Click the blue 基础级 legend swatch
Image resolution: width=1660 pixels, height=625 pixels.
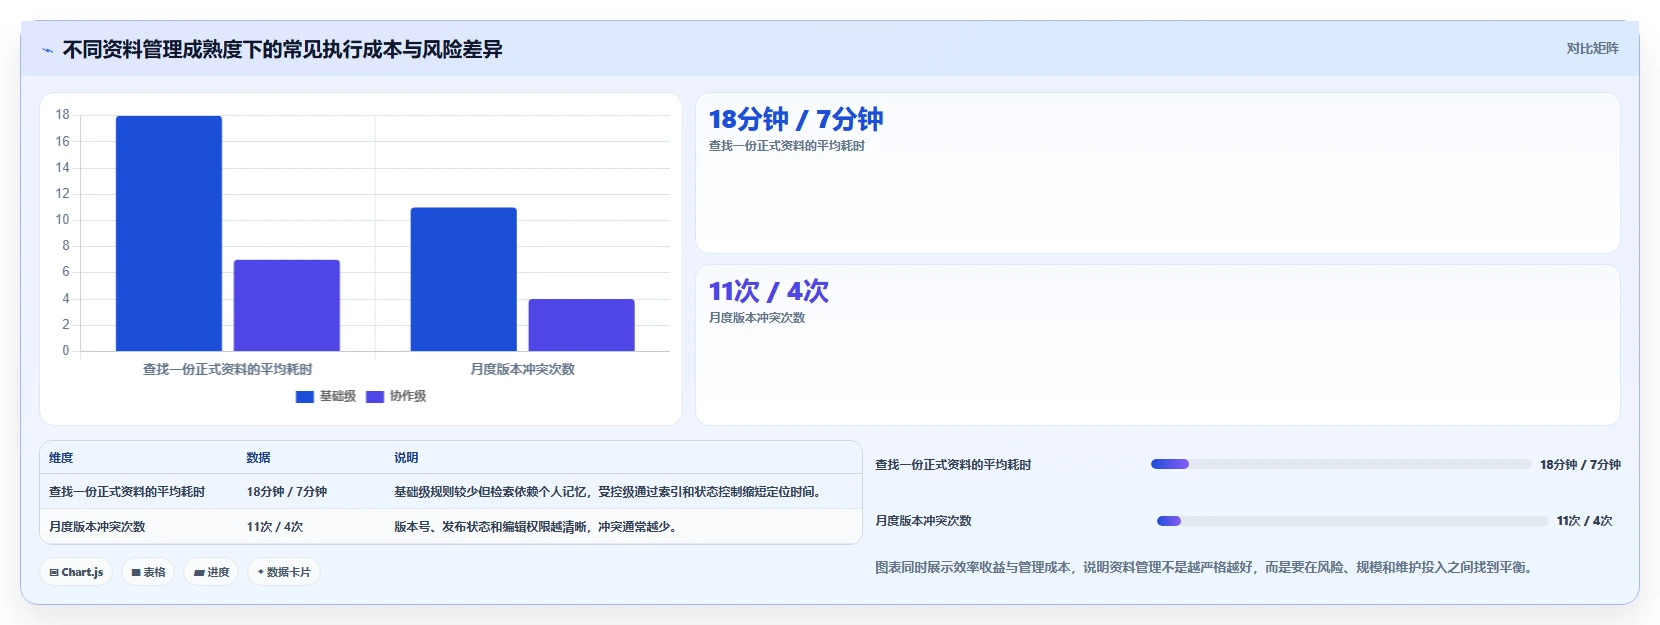click(x=305, y=397)
